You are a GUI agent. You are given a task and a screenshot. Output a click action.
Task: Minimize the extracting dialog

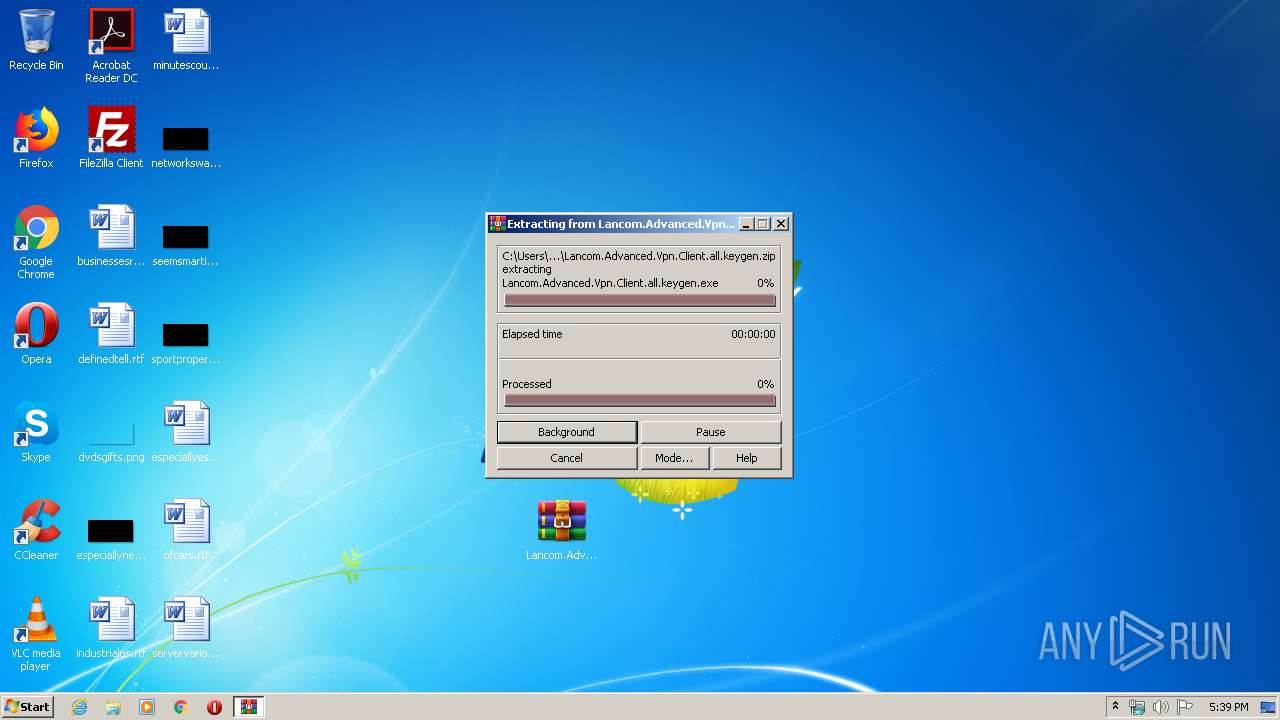(745, 224)
